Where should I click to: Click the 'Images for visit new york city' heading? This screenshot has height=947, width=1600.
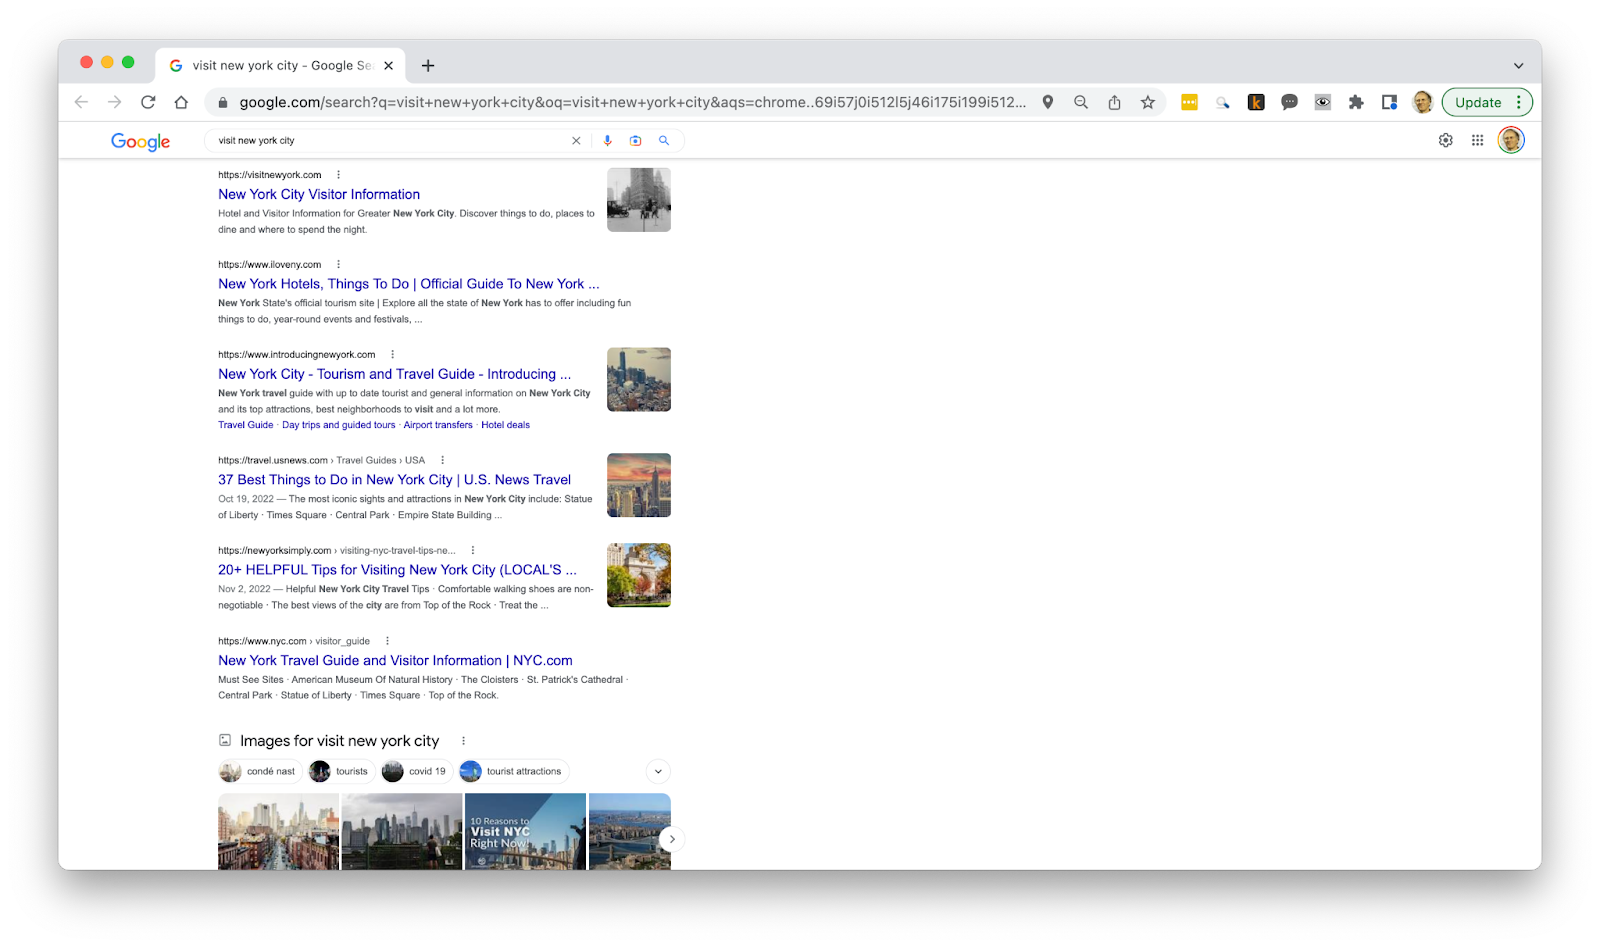(x=339, y=741)
